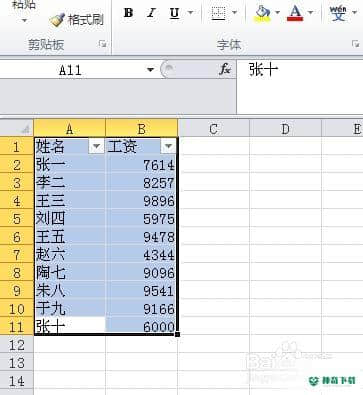Open 剪贴板 dialog launcher
The height and width of the screenshot is (395, 363).
coord(103,44)
